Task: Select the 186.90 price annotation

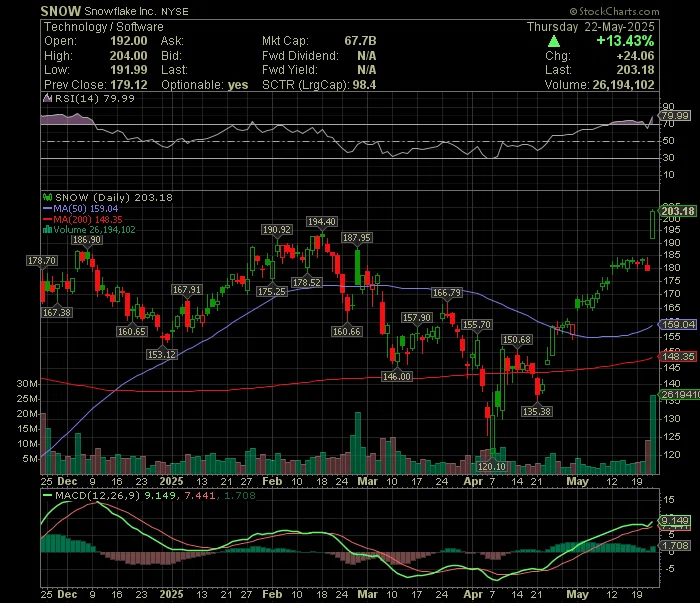Action: 87,240
